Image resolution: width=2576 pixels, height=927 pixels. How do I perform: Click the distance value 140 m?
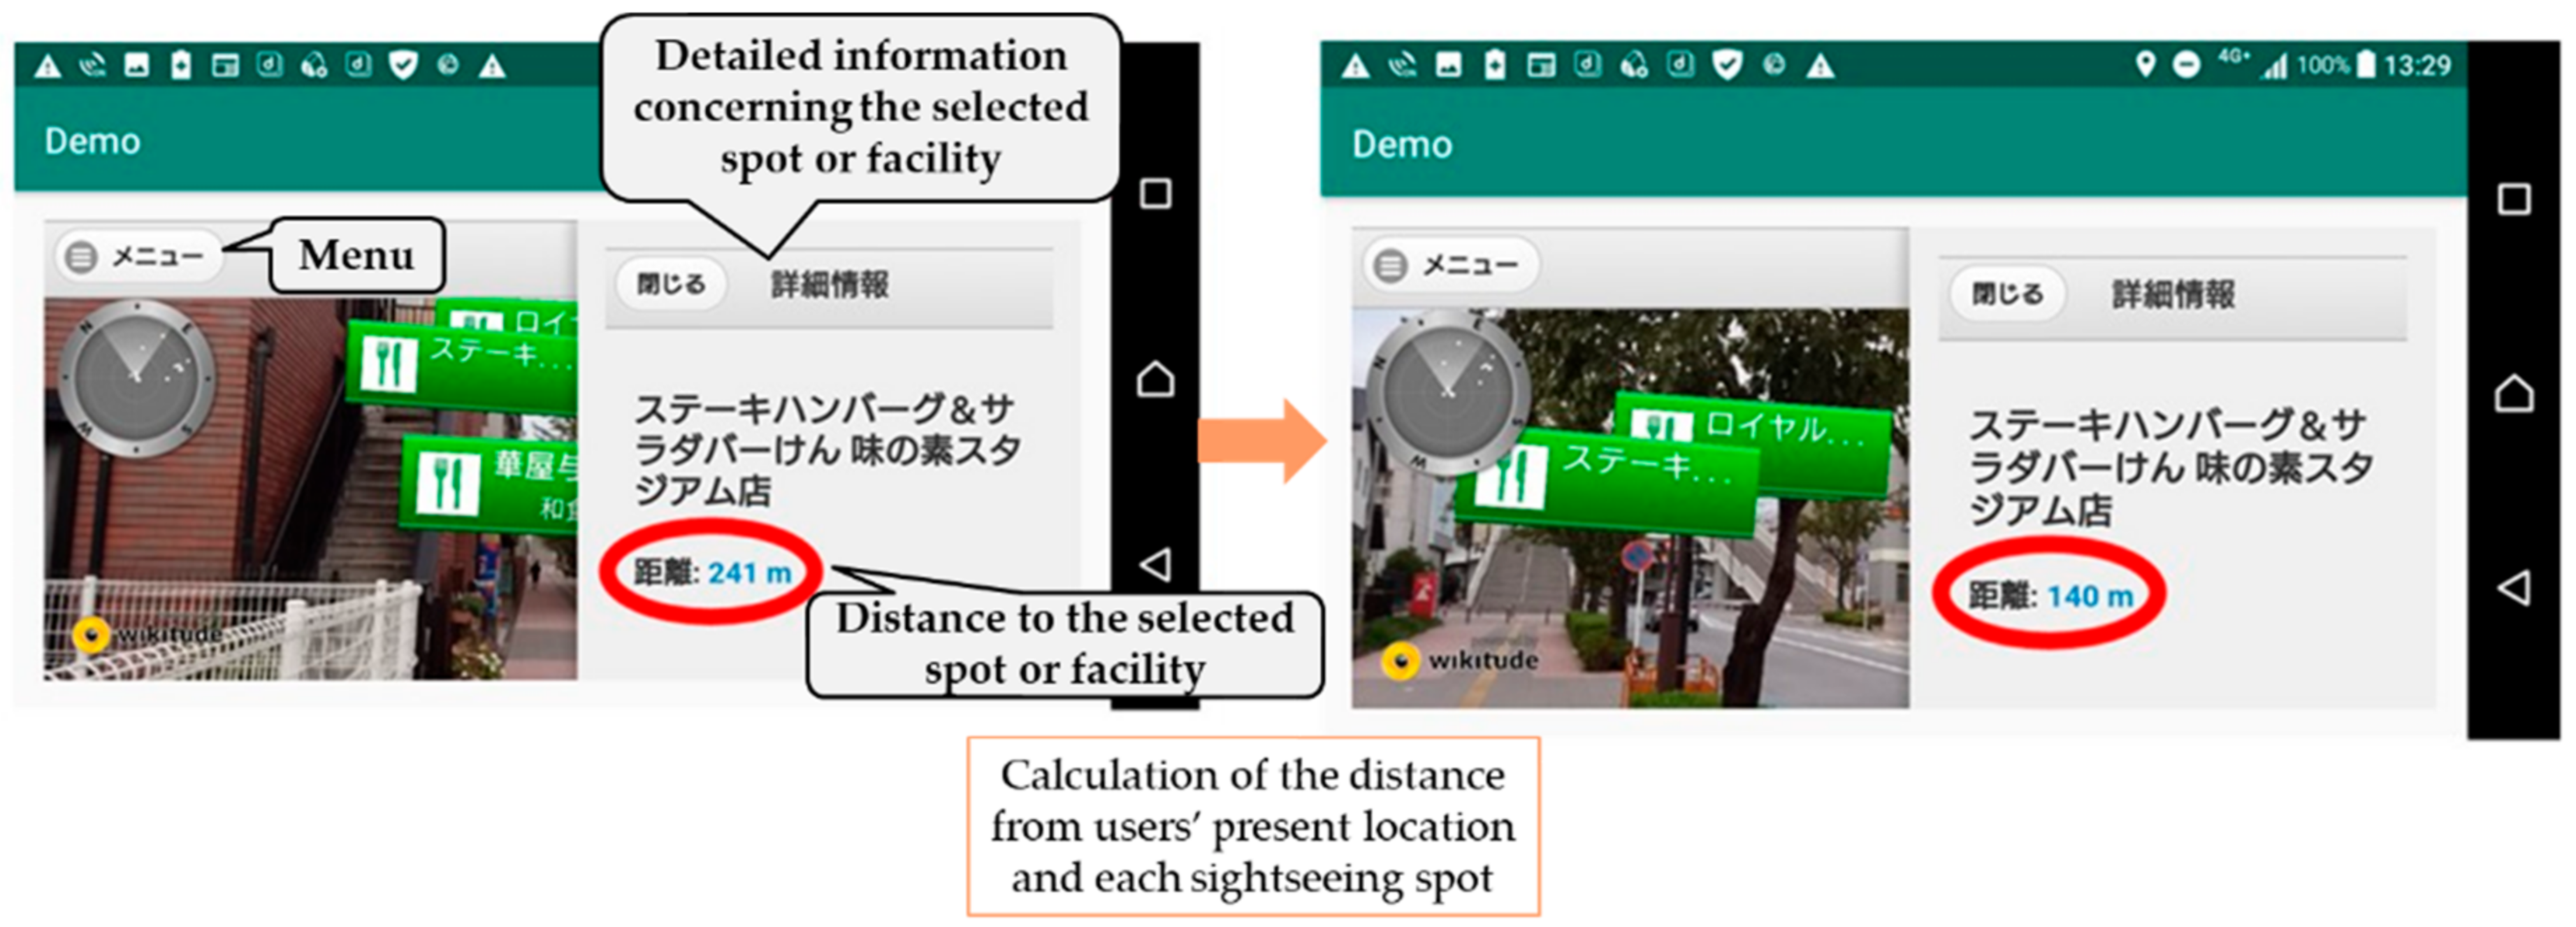pos(2089,597)
